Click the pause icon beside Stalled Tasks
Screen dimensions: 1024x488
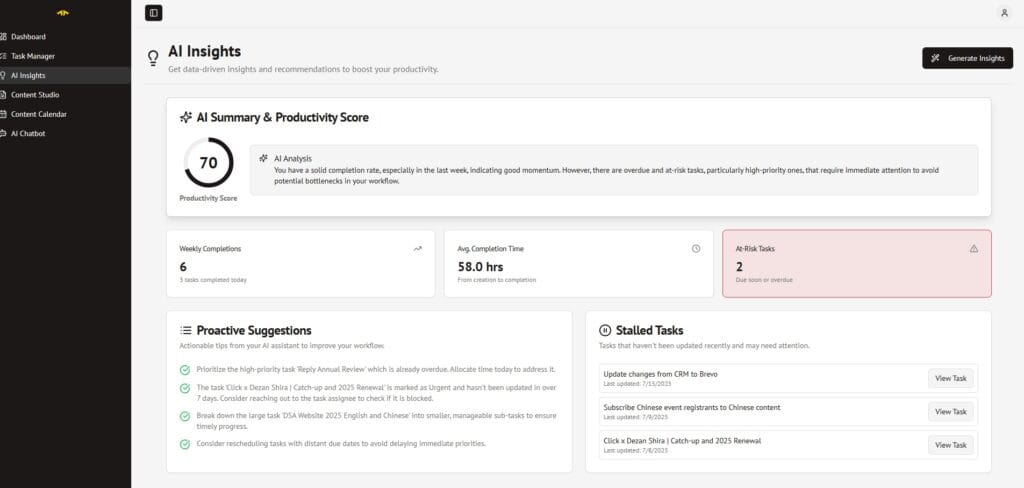pos(605,330)
